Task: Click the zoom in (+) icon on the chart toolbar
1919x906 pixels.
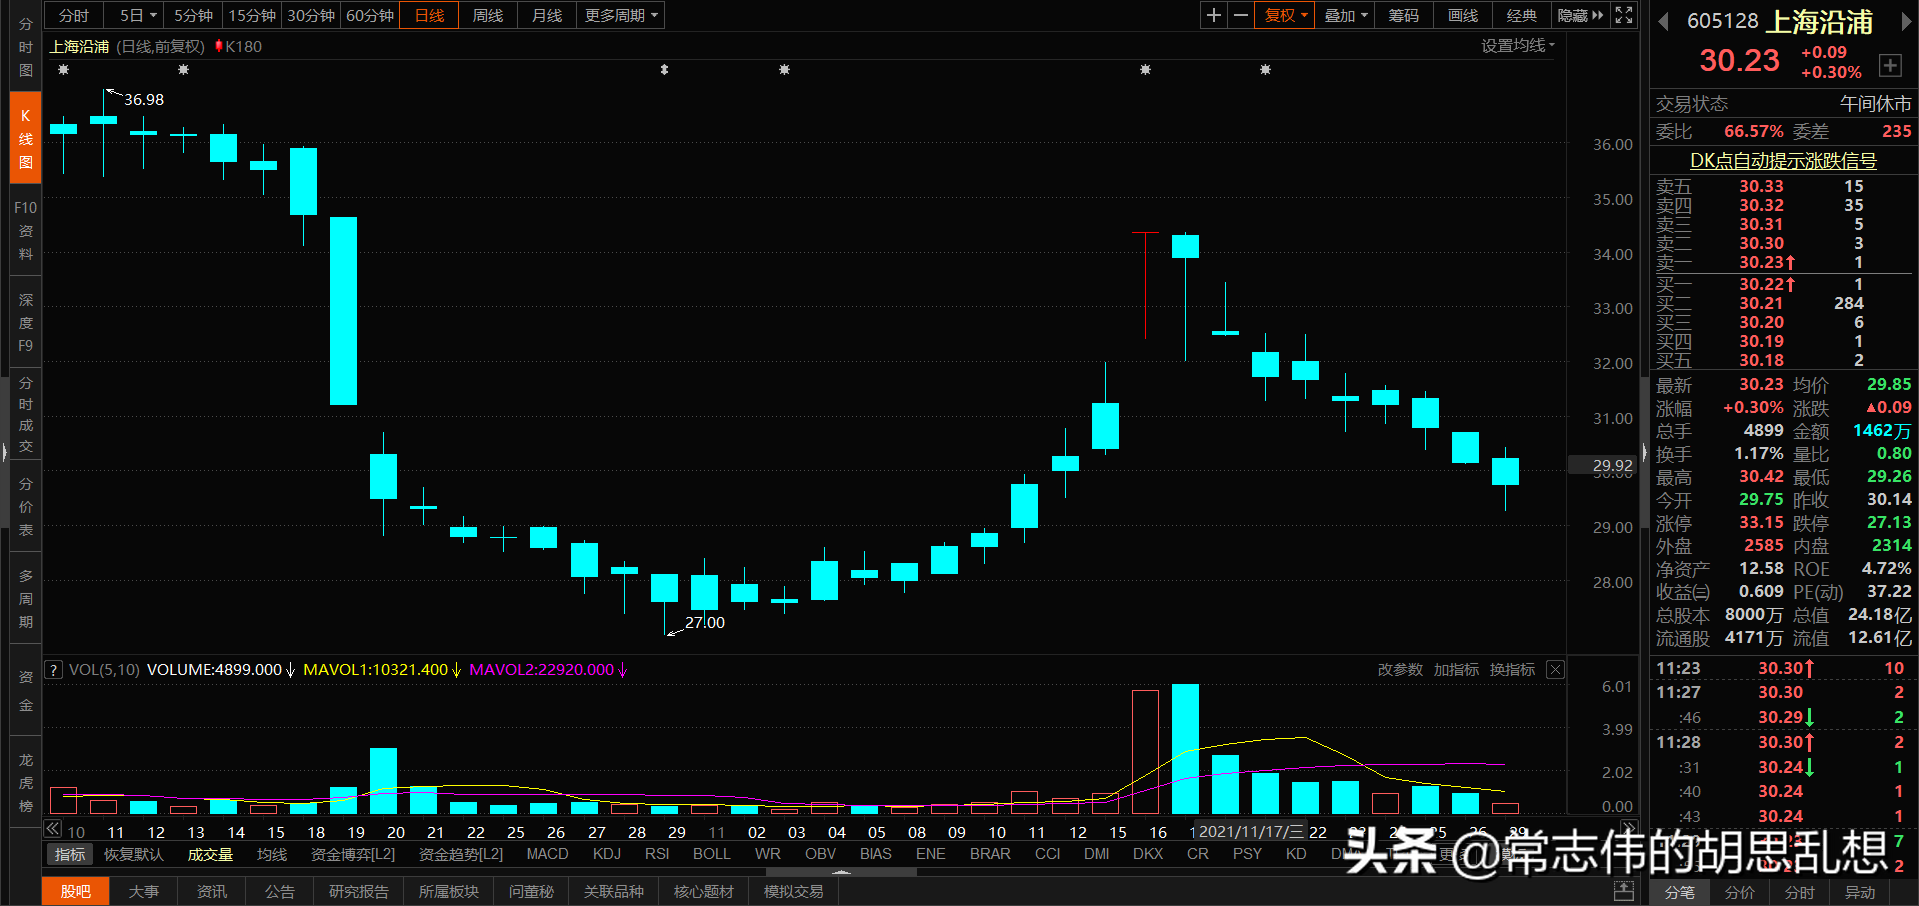Action: 1212,15
